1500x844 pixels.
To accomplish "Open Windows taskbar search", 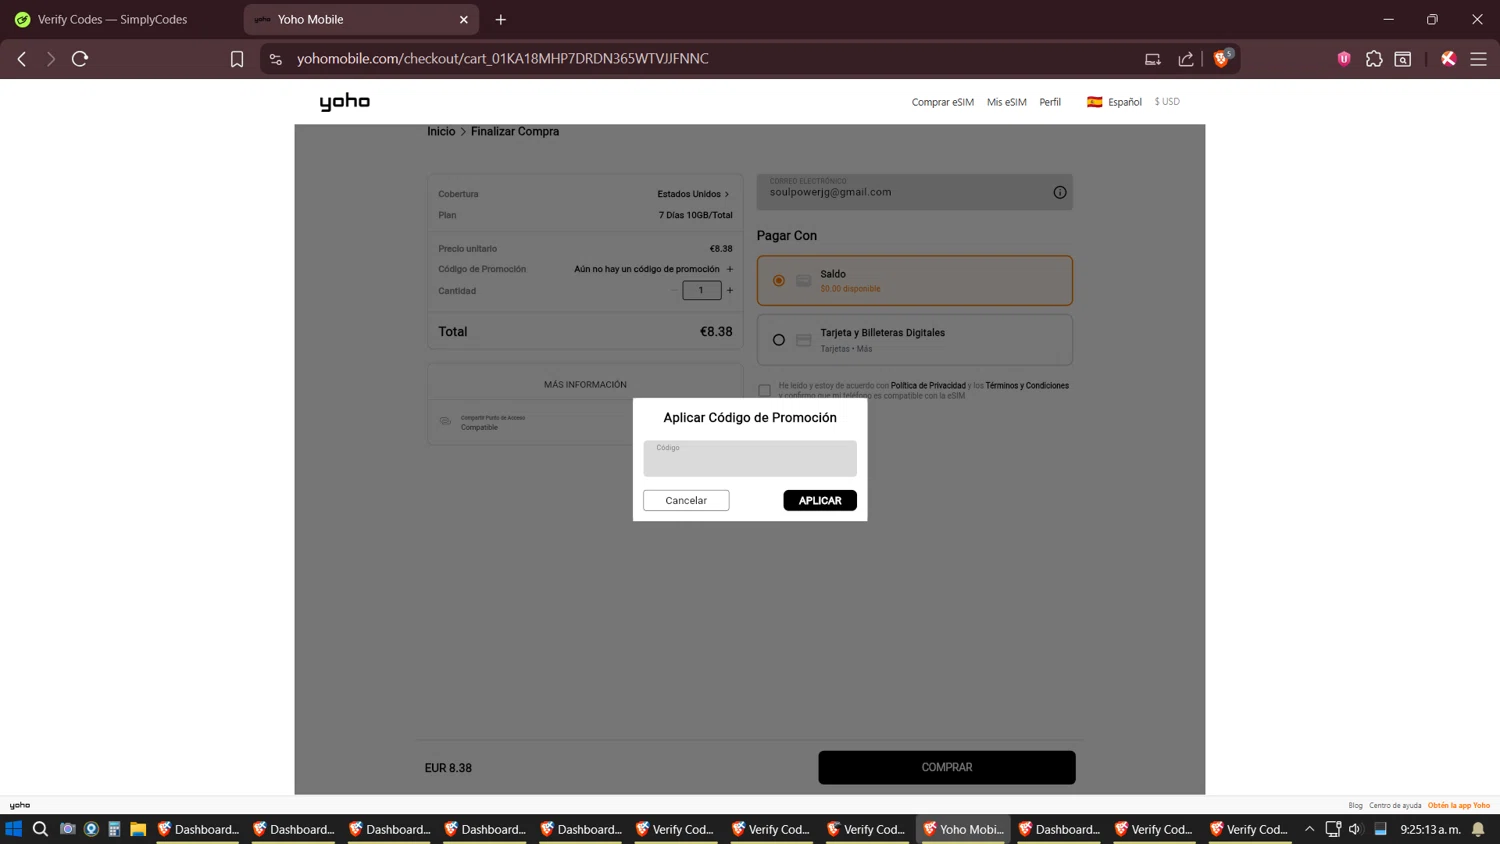I will pyautogui.click(x=40, y=829).
